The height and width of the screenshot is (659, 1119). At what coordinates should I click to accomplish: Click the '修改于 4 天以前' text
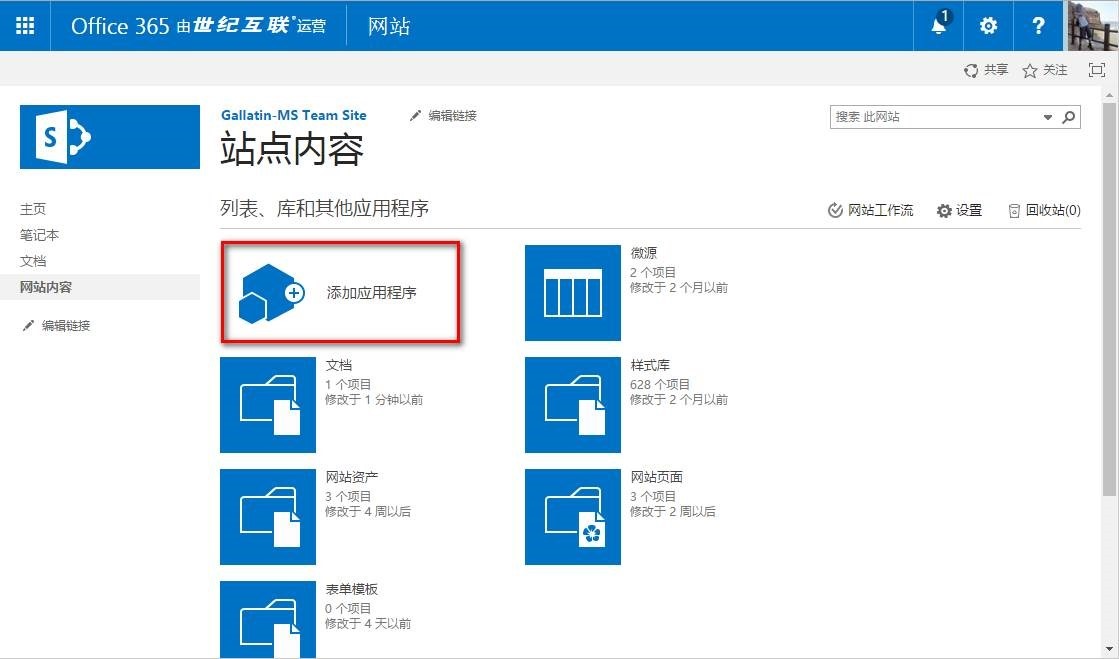(x=368, y=624)
